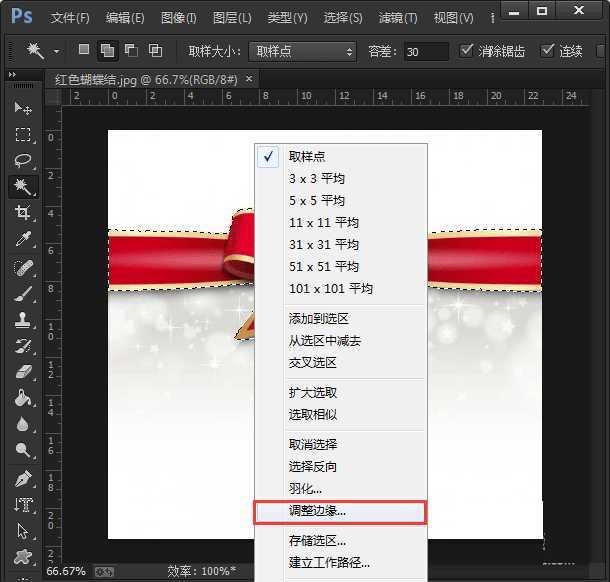The height and width of the screenshot is (582, 610).
Task: Open the 图层(L) menu
Action: 232,18
